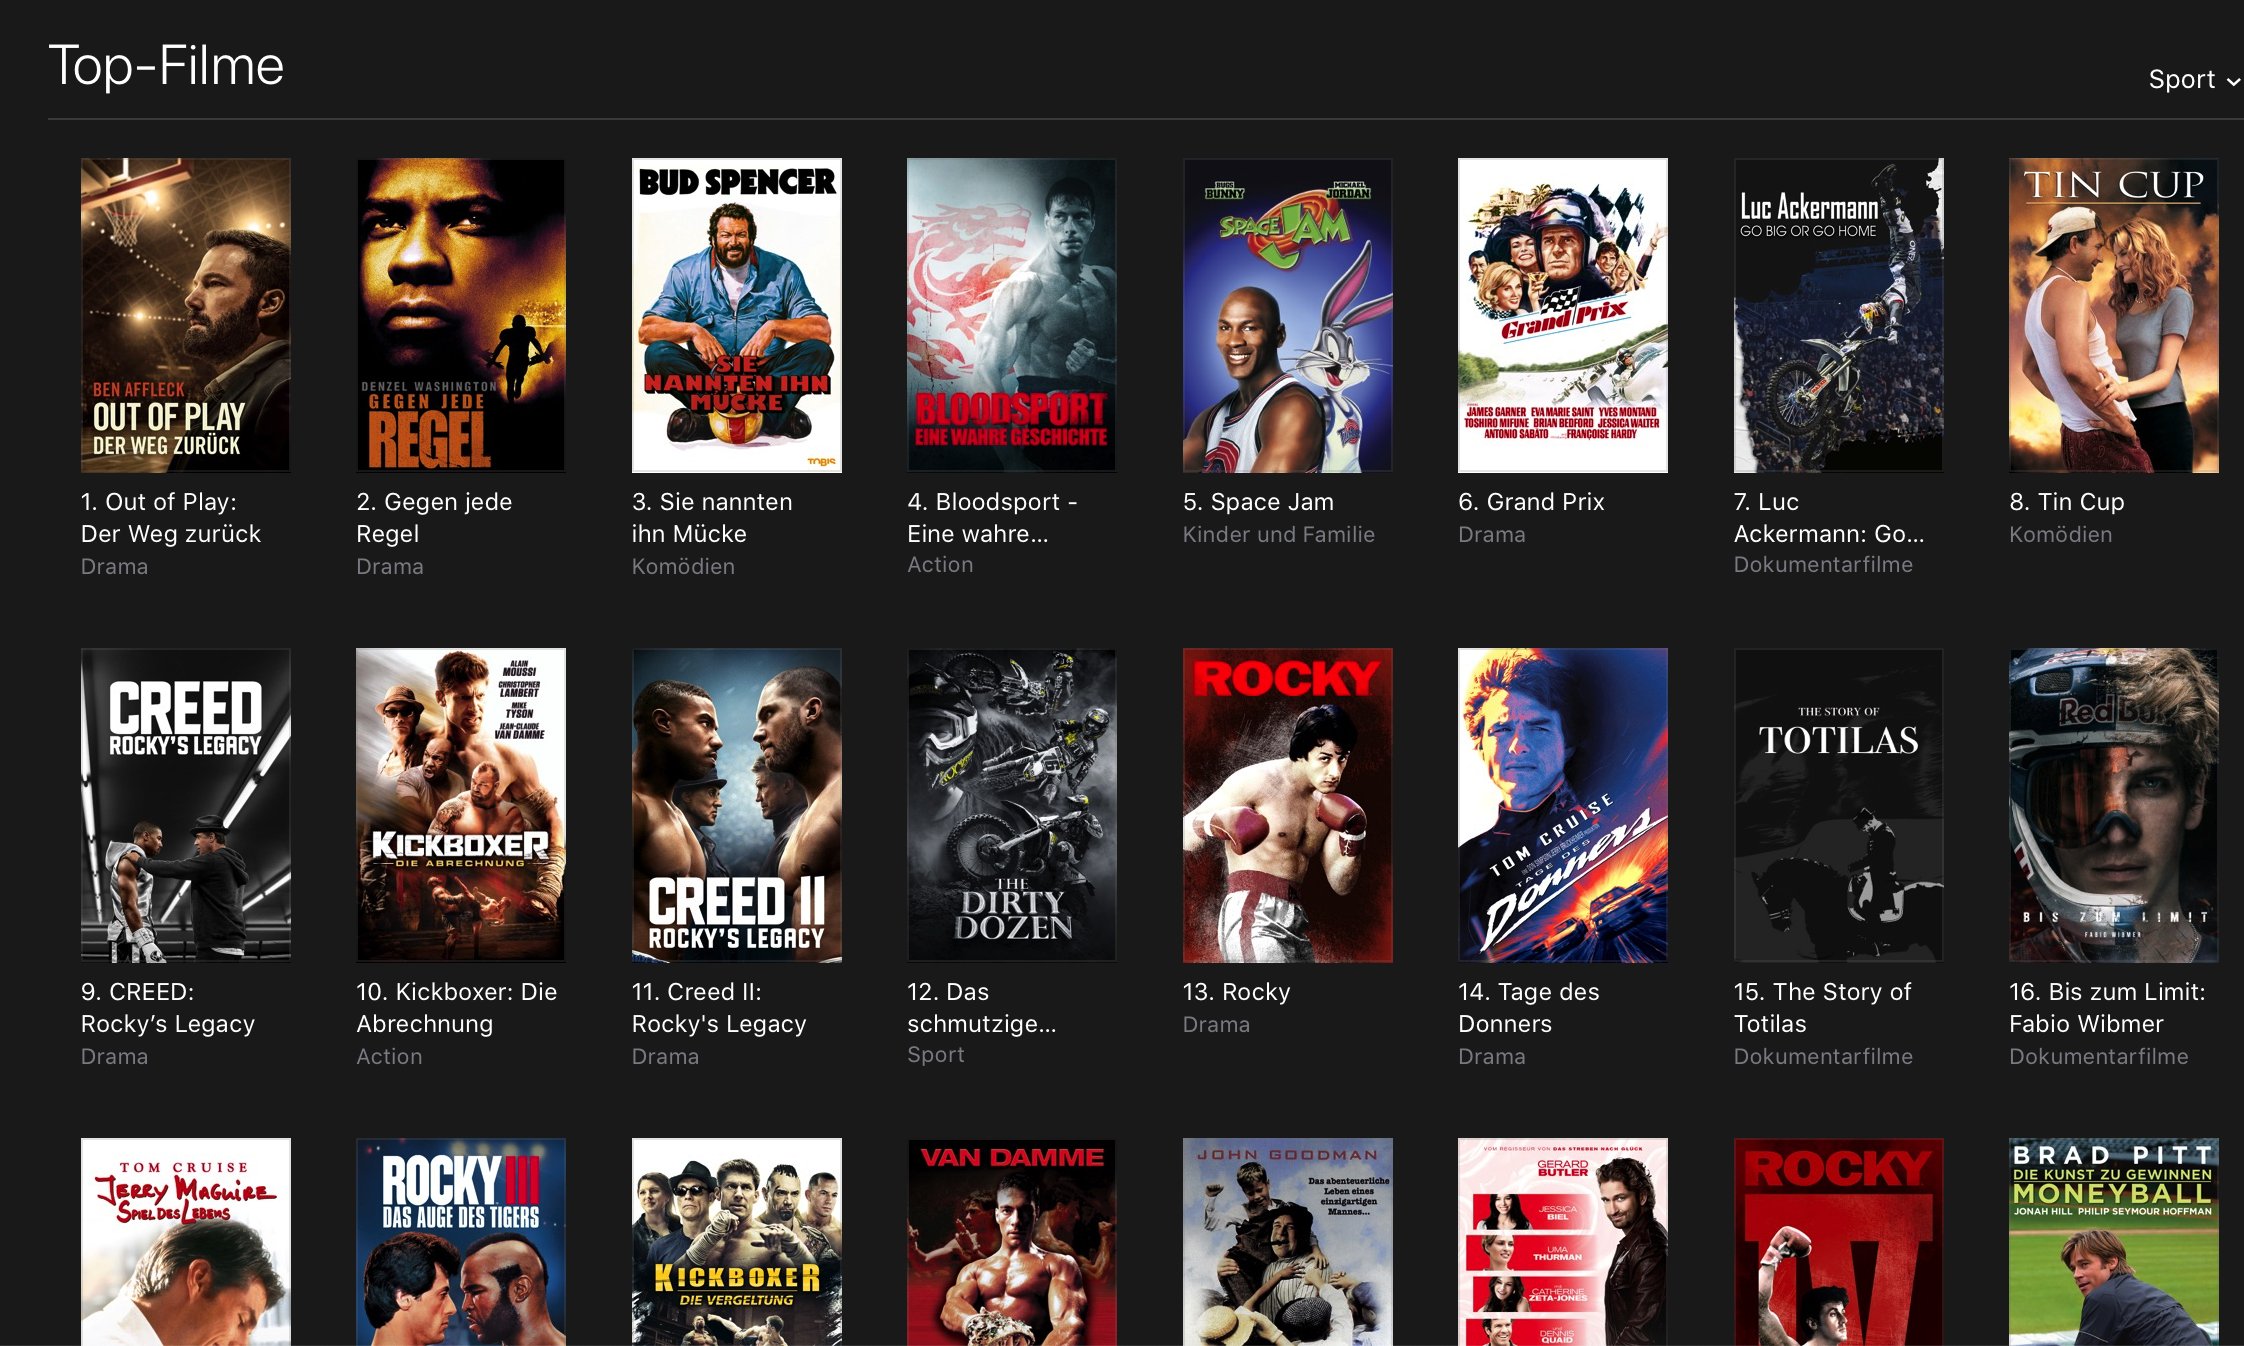2244x1346 pixels.
Task: Open Tin Cup poster thumbnail
Action: tap(2114, 315)
